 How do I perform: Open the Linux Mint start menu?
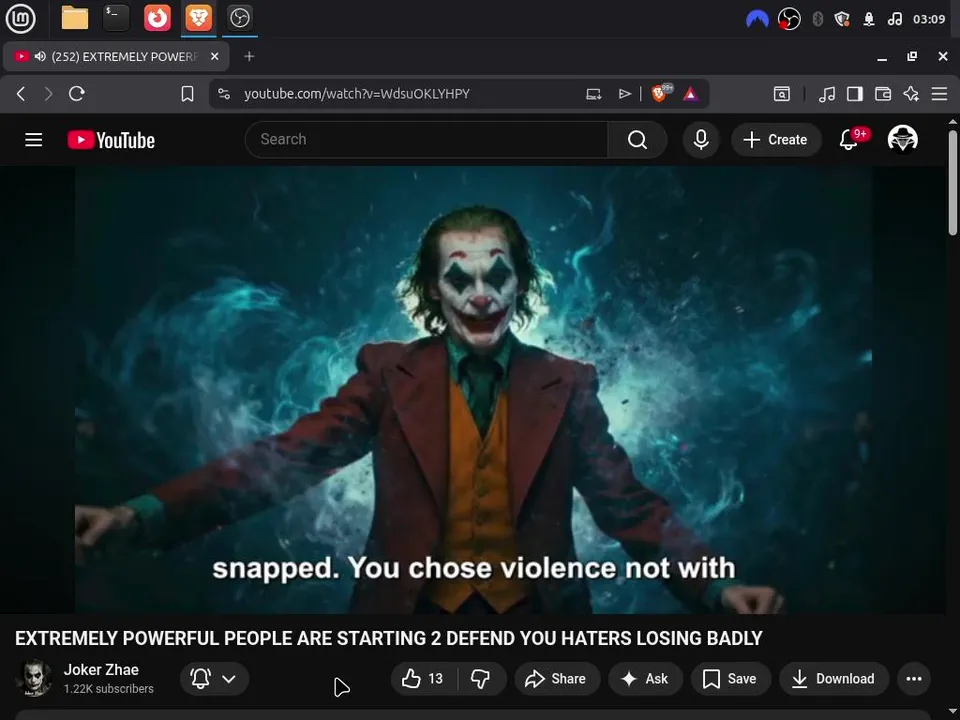(x=20, y=18)
